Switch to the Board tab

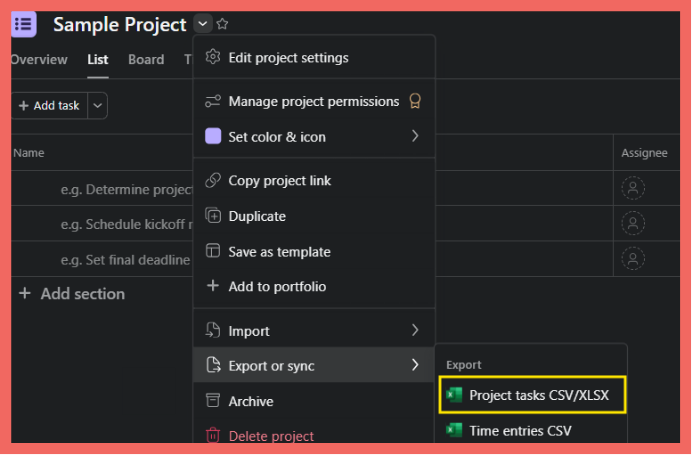pyautogui.click(x=146, y=60)
